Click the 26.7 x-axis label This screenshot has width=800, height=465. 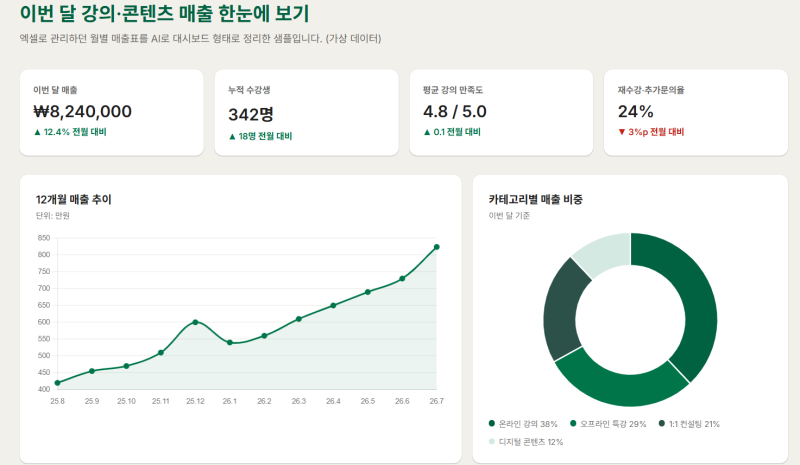pos(437,401)
